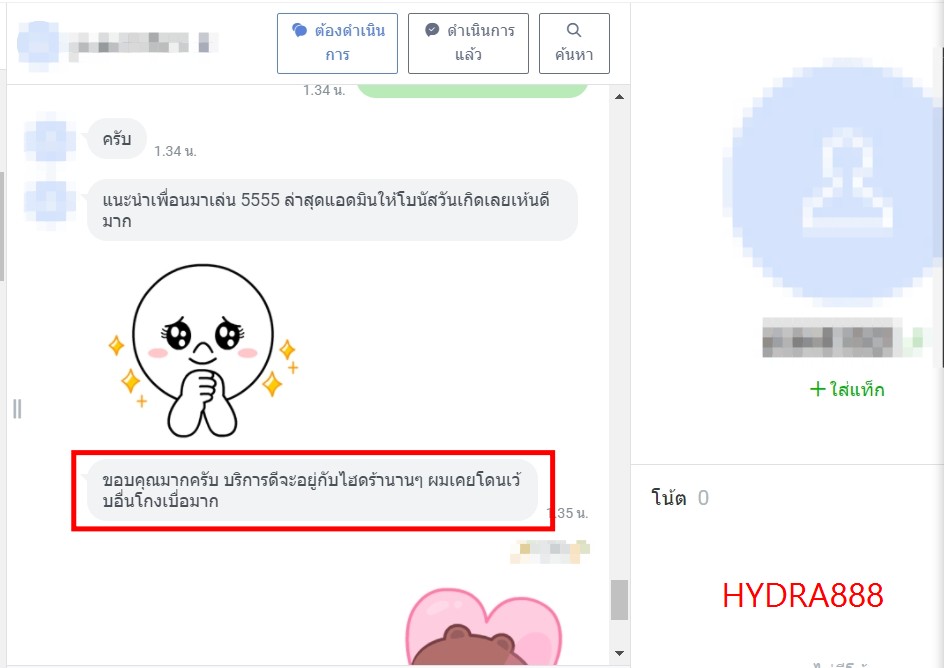Click the green plus ใส่แท็ก link
Screen dimensions: 944x668
tap(846, 389)
